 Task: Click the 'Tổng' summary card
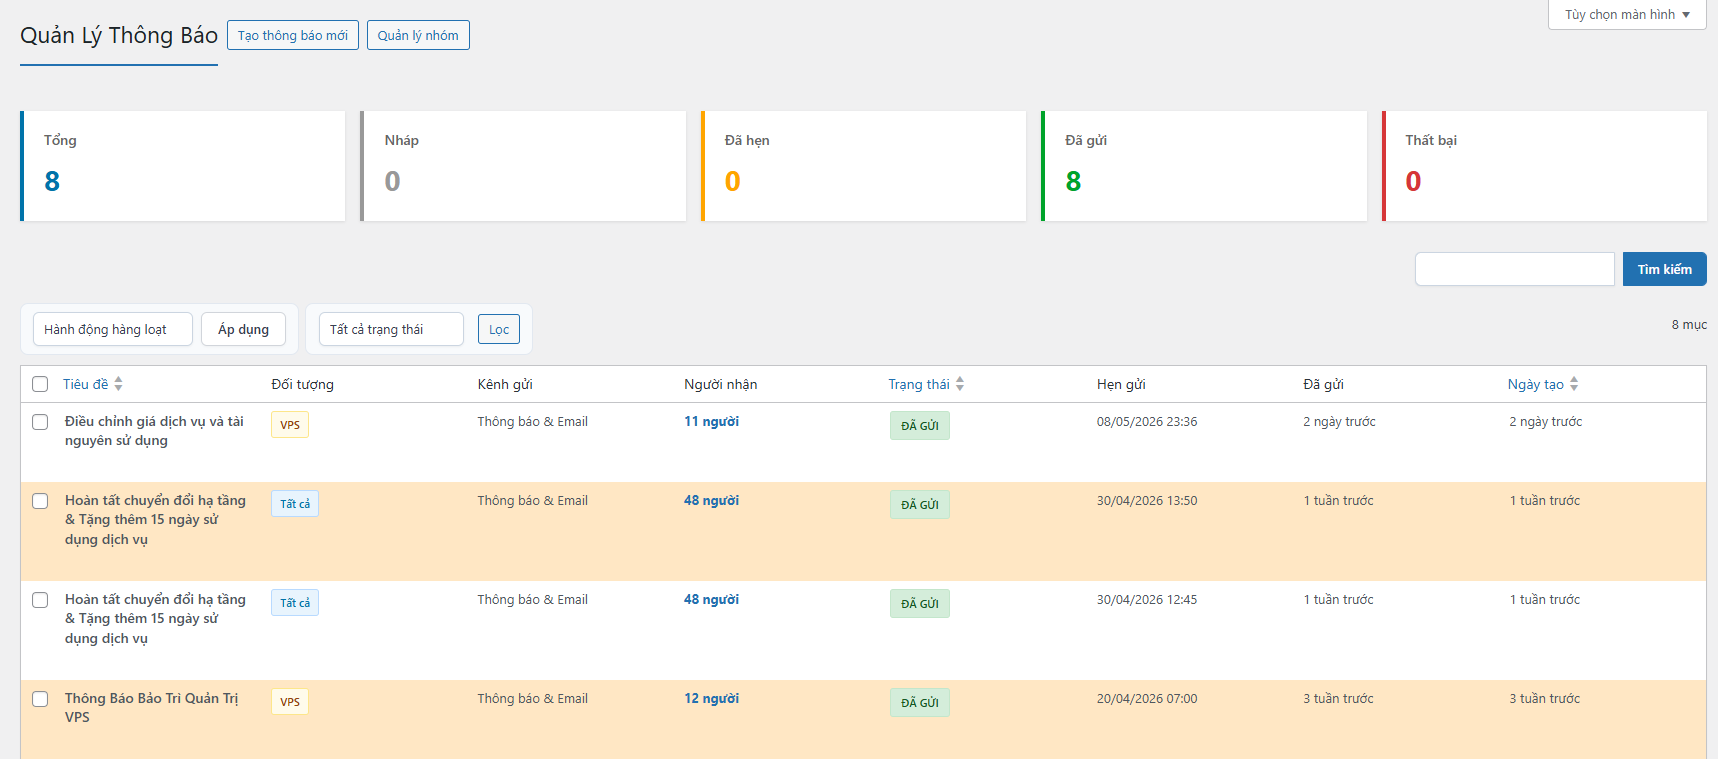pyautogui.click(x=183, y=166)
